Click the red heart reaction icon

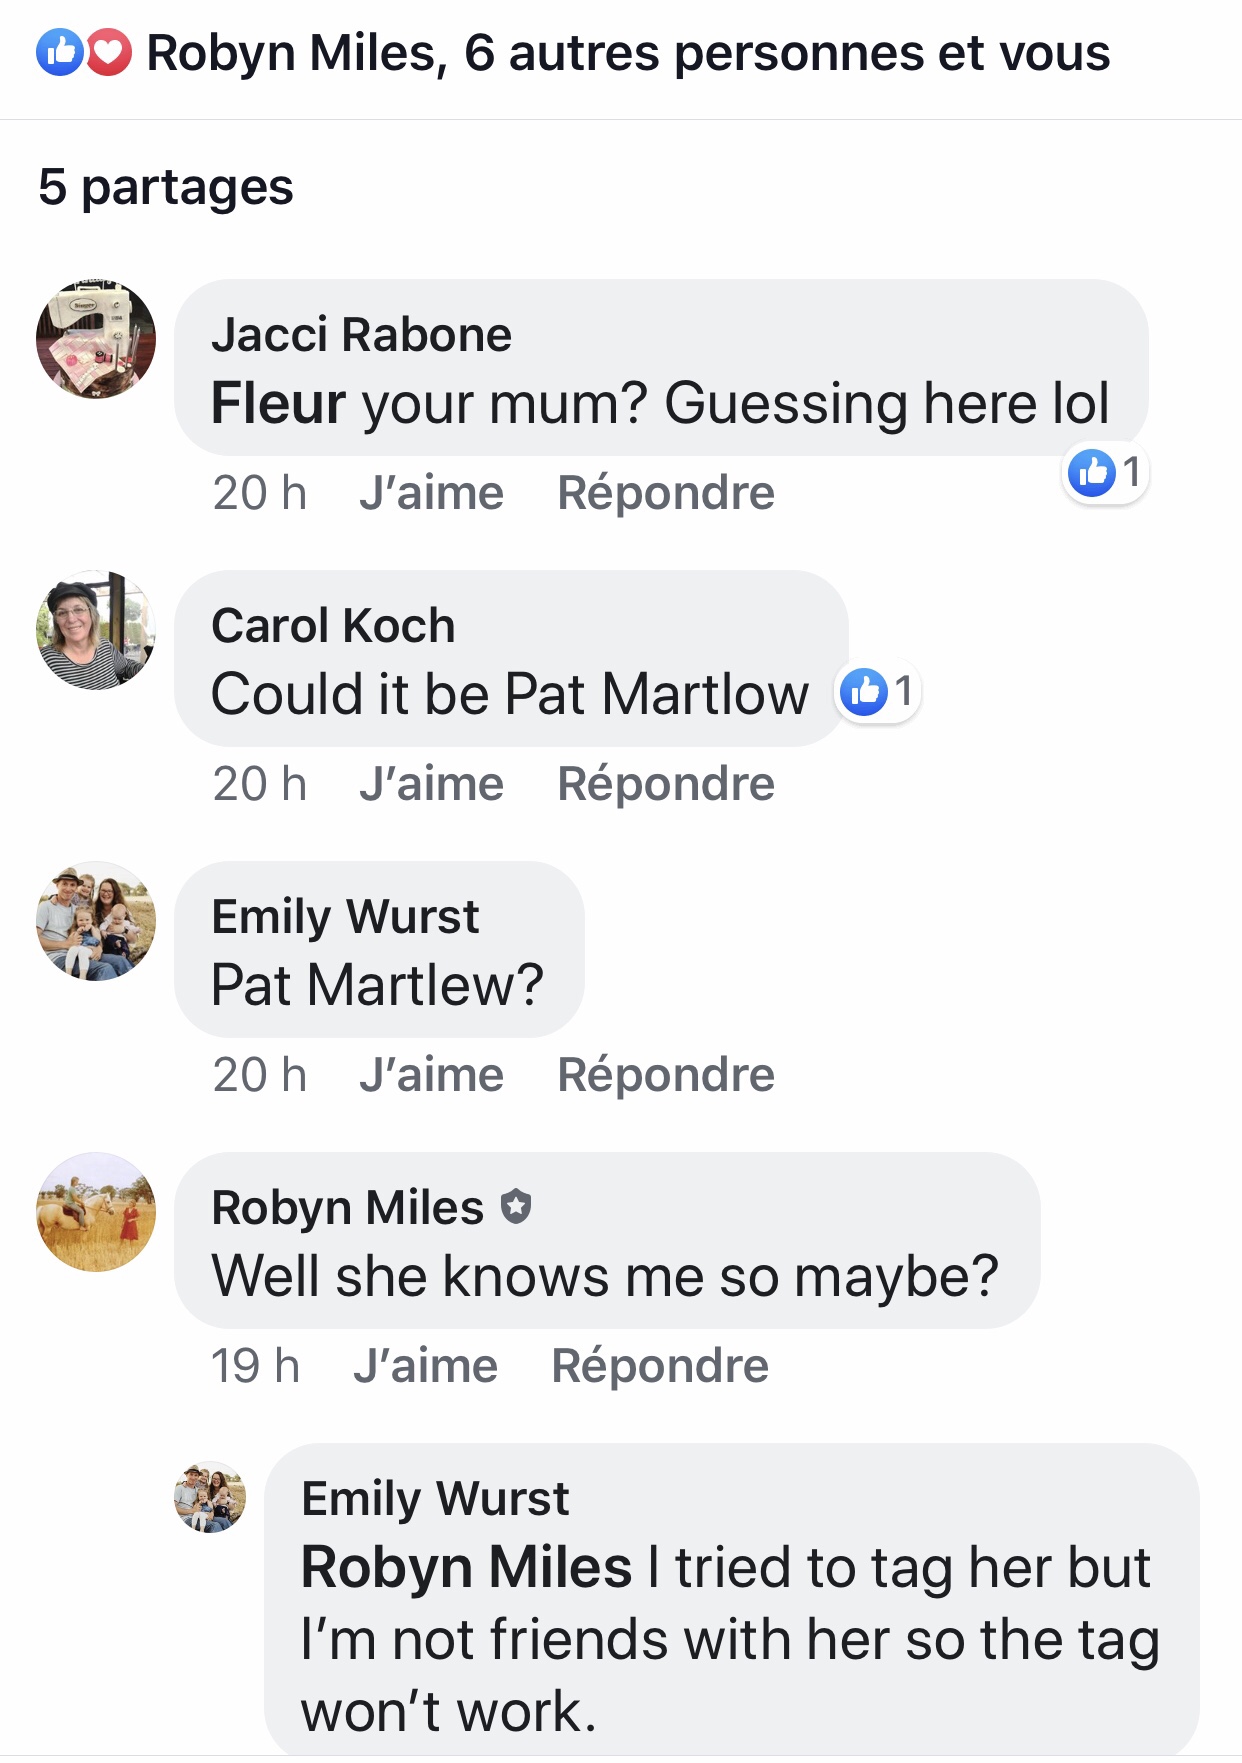point(109,53)
